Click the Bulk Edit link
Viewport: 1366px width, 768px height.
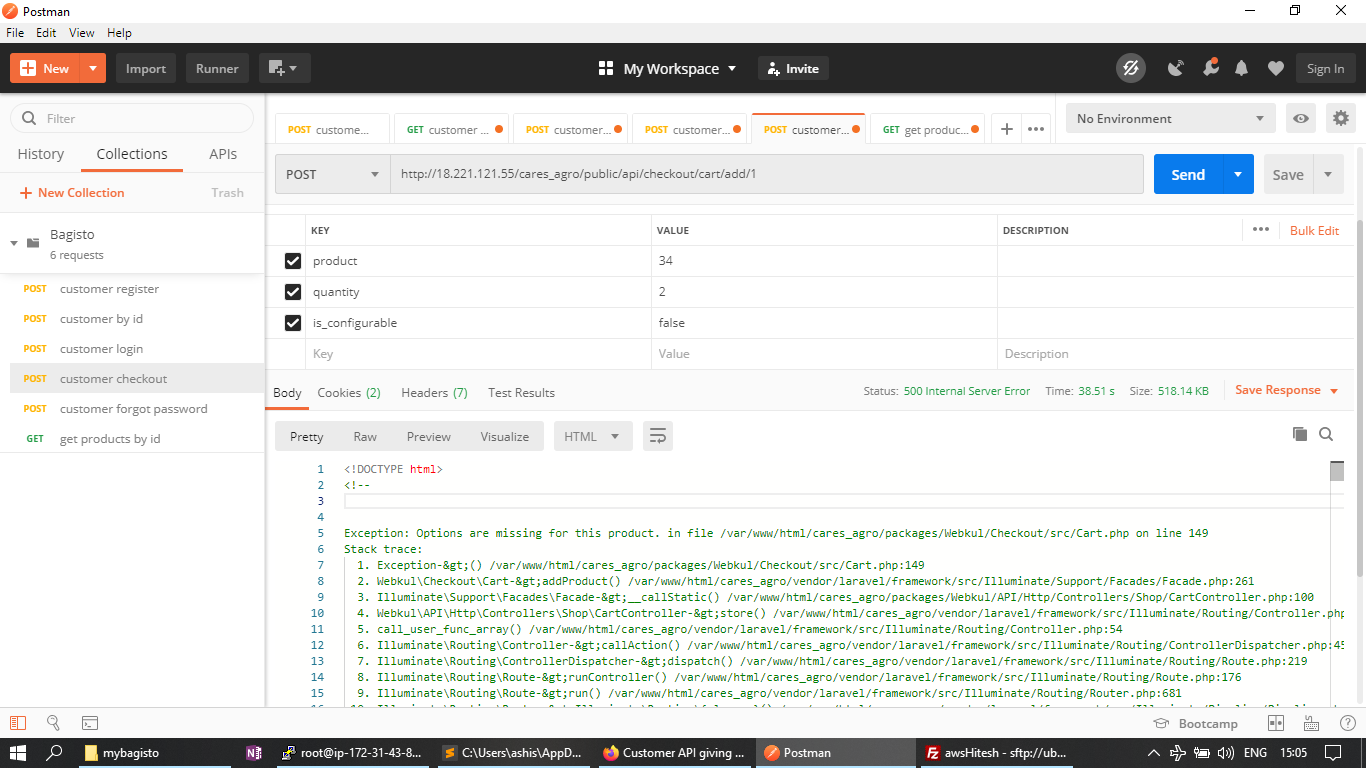coord(1314,230)
